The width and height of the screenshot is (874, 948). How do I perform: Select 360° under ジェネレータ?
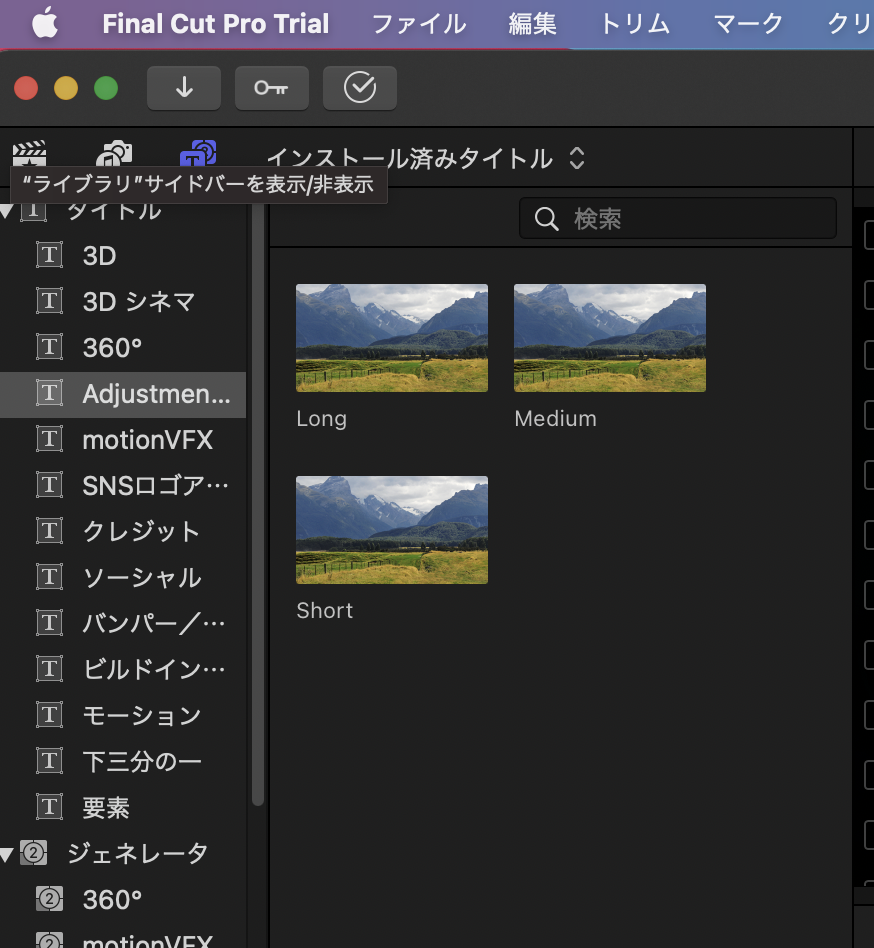[123, 899]
